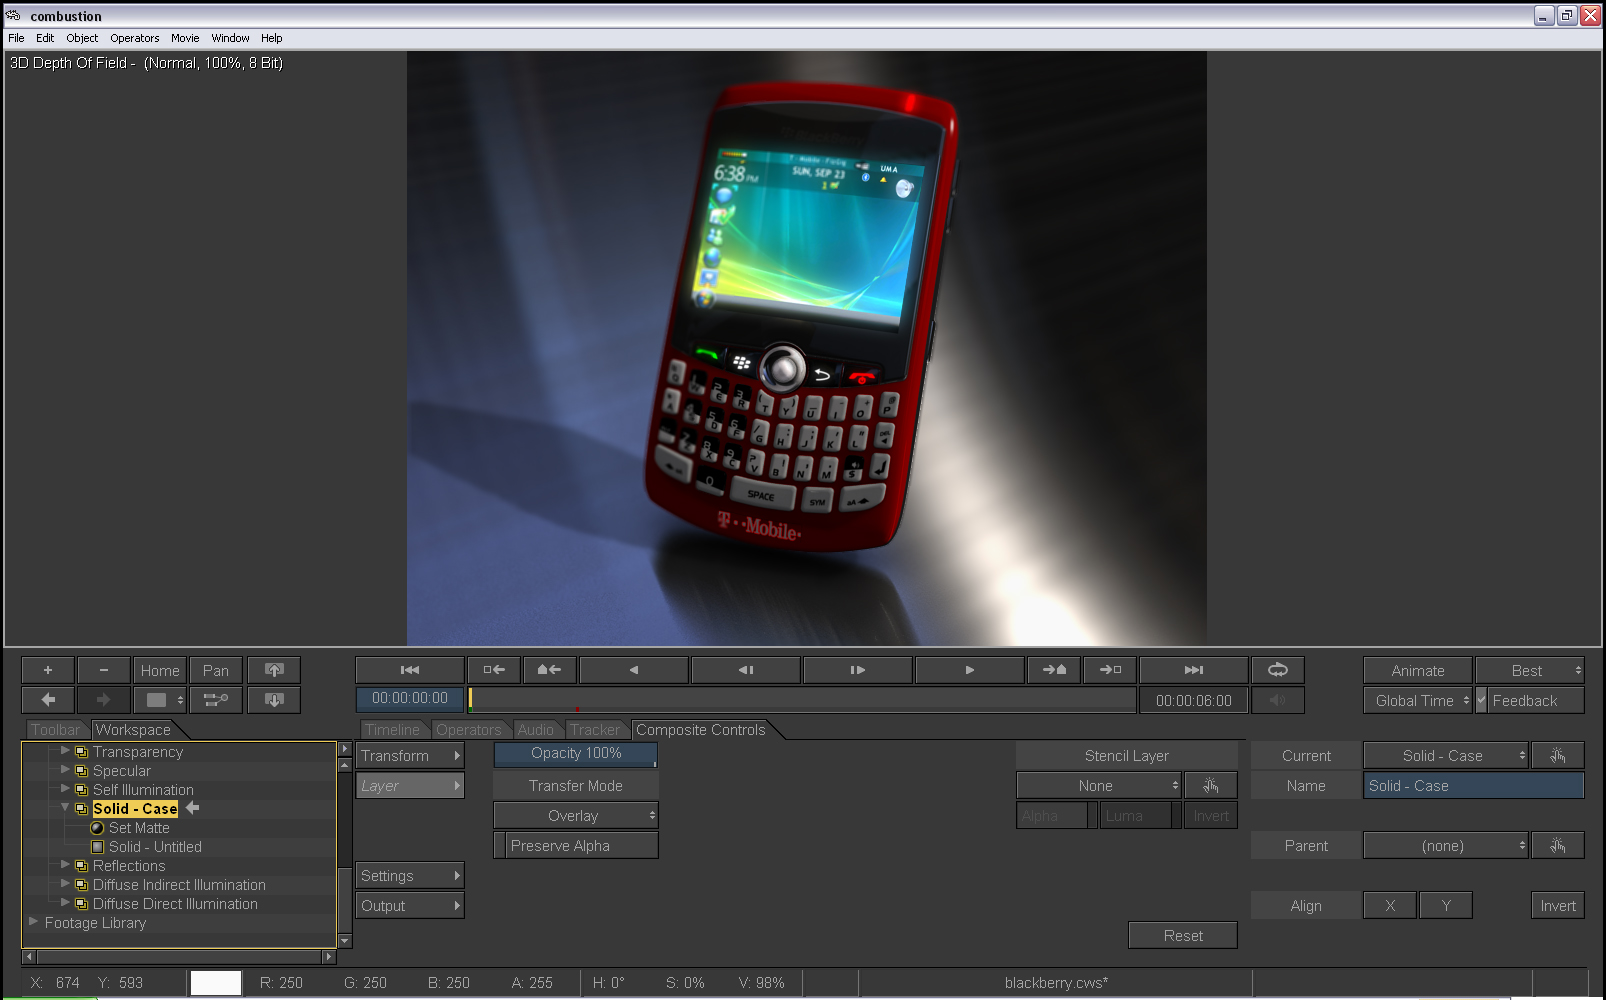The width and height of the screenshot is (1606, 1000).
Task: Click the Set Matte operator icon
Action: 97,828
